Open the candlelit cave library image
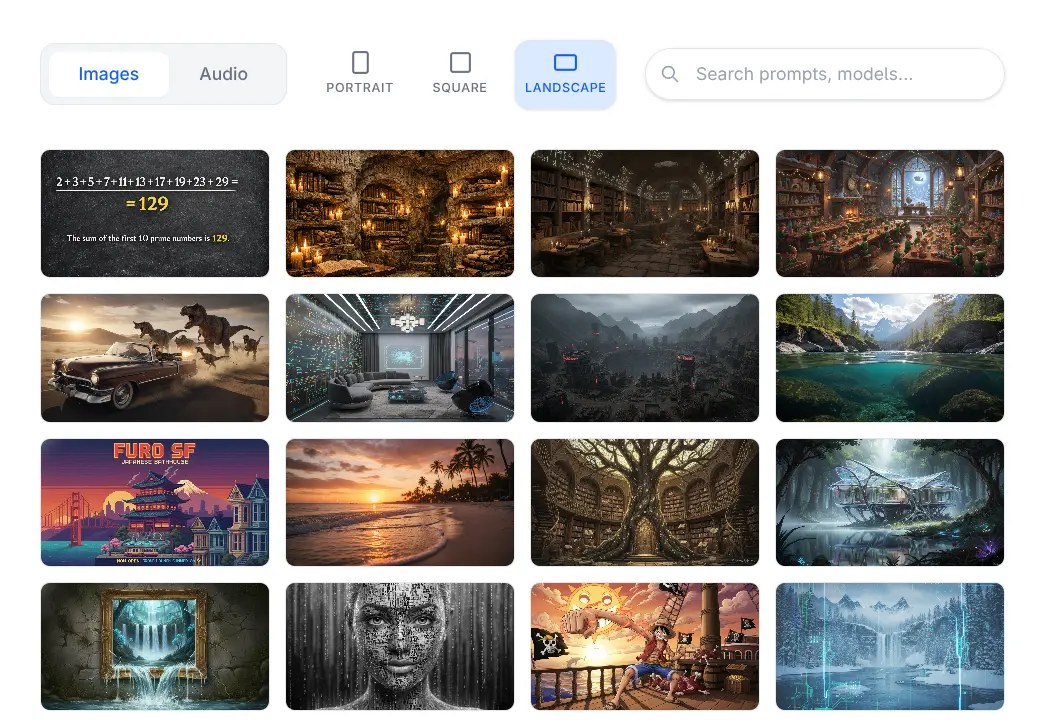The image size is (1045, 721). coord(400,213)
